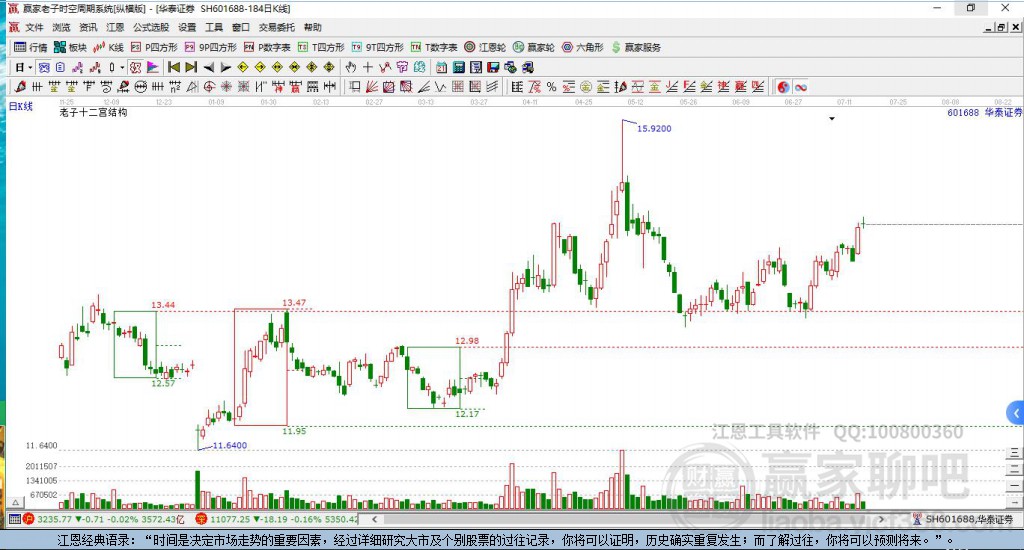The width and height of the screenshot is (1024, 550).
Task: Click the blue side panel arrow
Action: point(1015,413)
